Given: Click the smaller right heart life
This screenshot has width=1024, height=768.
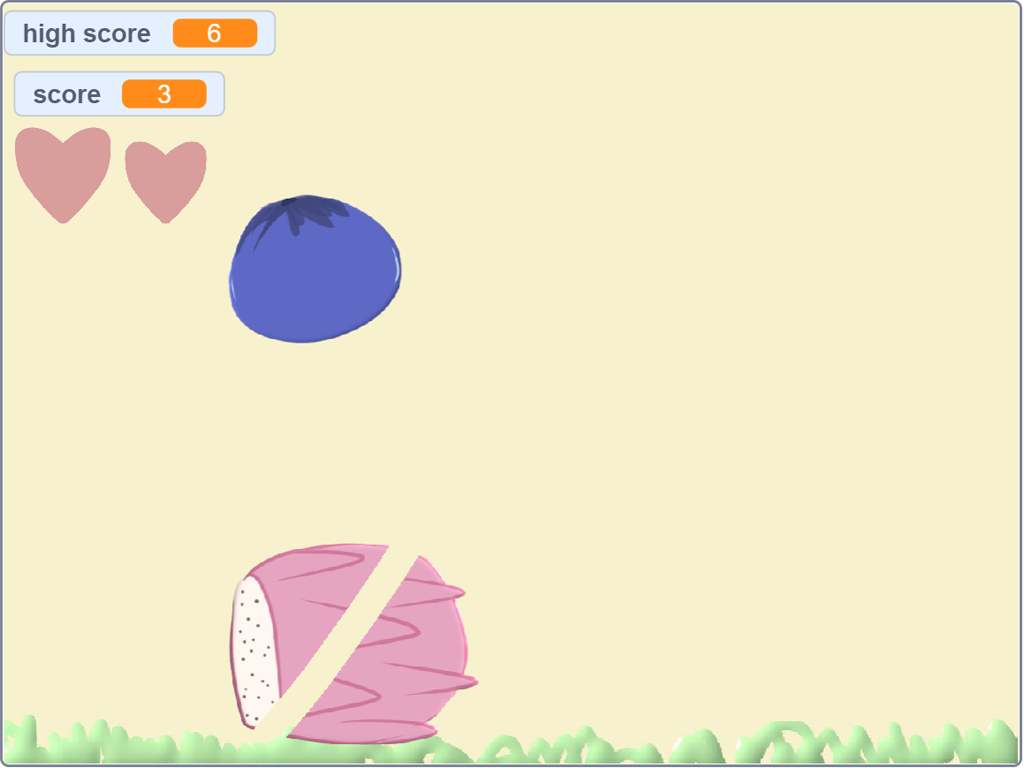Looking at the screenshot, I should 165,175.
